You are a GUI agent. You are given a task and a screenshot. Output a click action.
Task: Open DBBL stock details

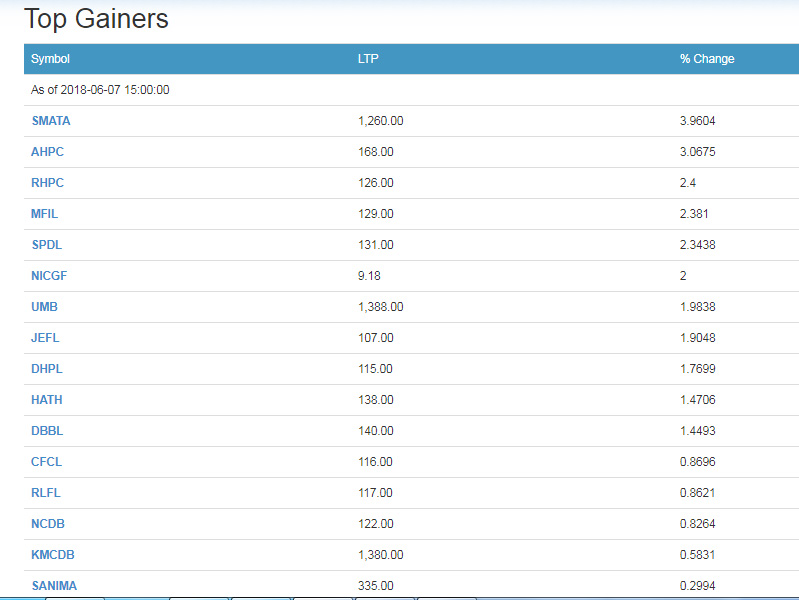click(x=47, y=431)
